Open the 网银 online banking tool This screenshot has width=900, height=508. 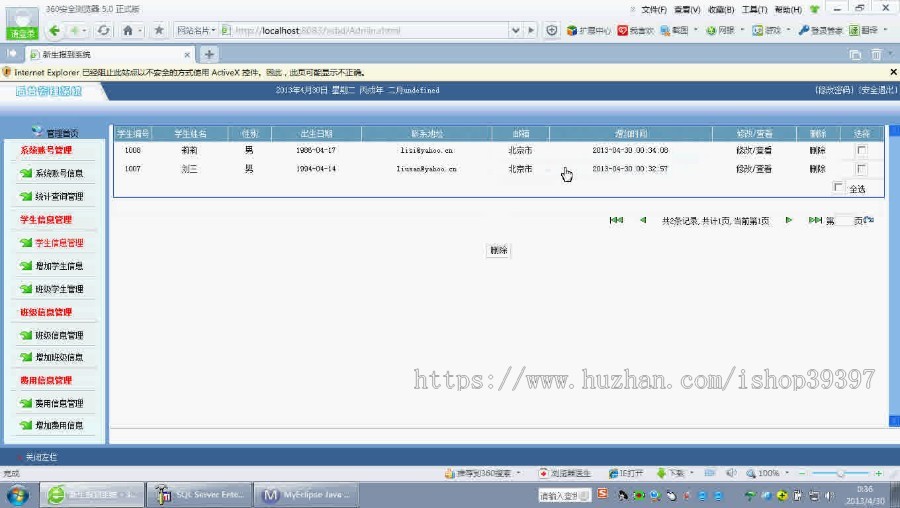pos(720,30)
